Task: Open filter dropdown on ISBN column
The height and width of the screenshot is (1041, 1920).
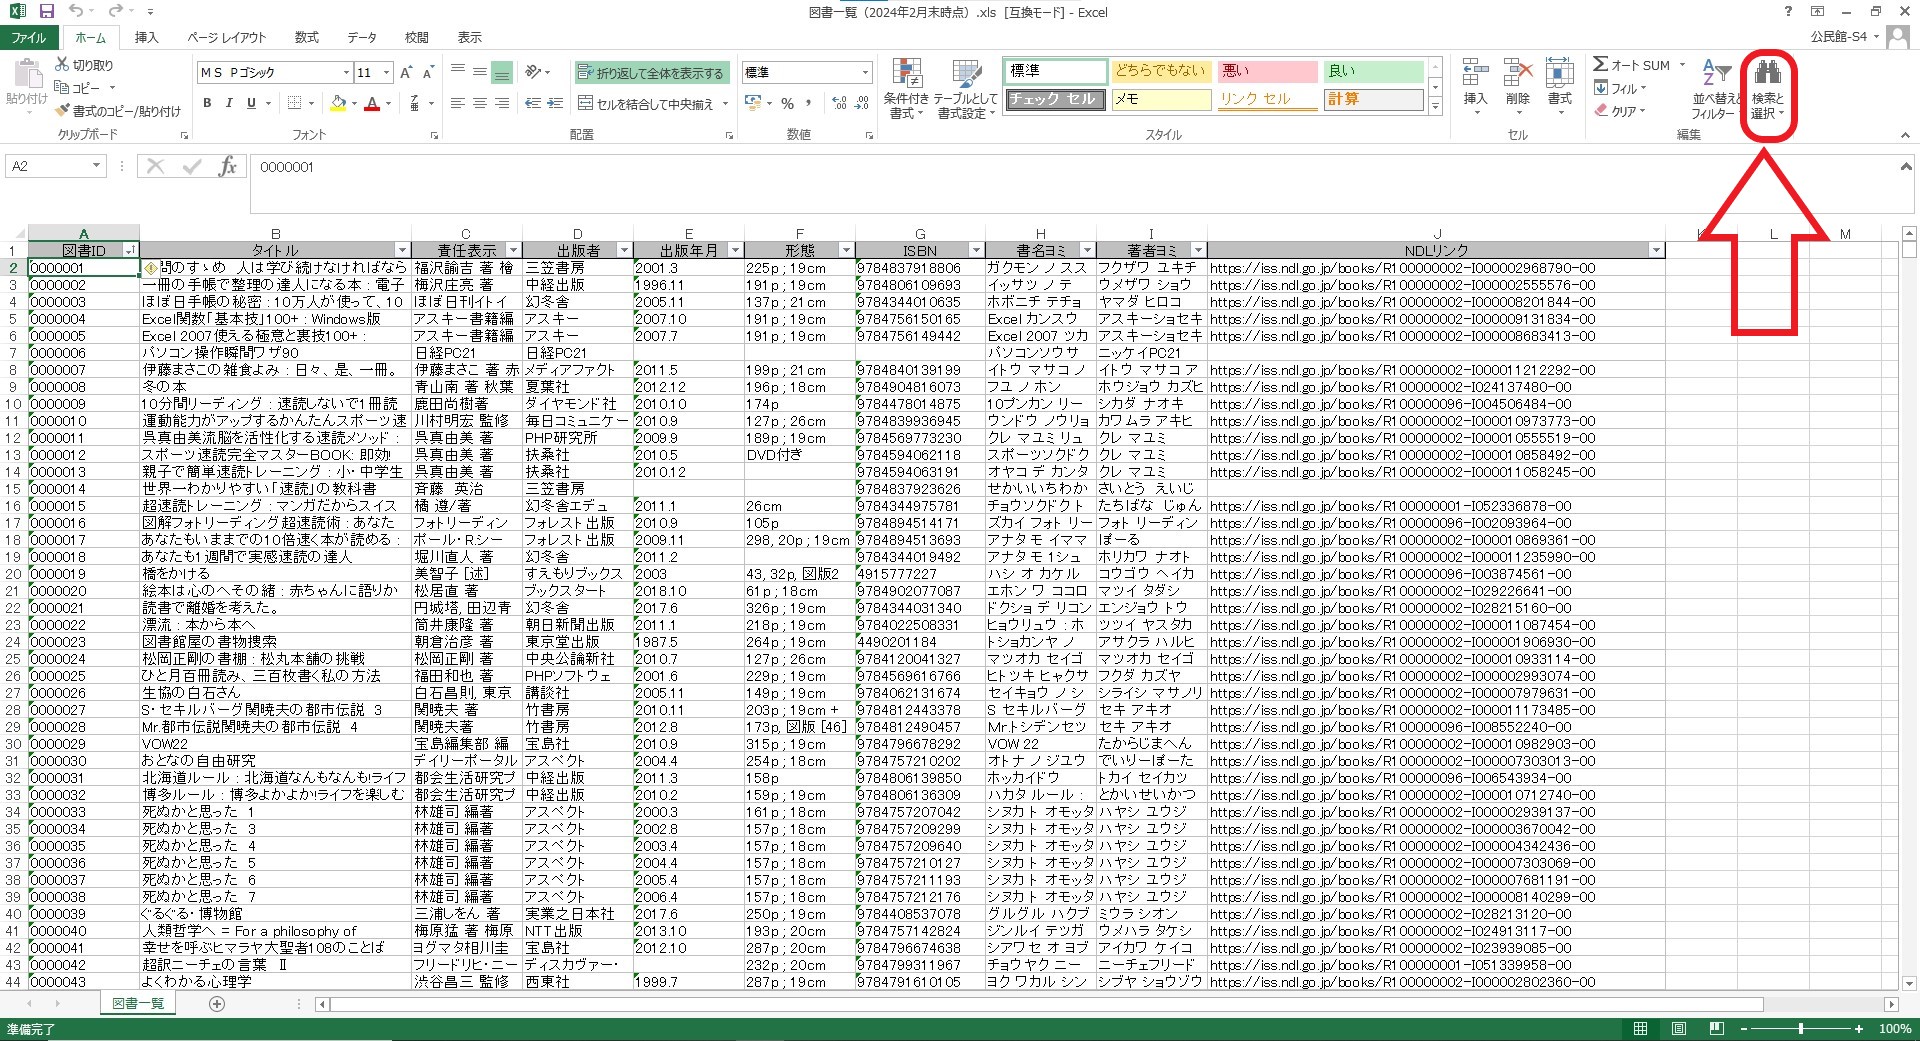Action: [x=976, y=250]
